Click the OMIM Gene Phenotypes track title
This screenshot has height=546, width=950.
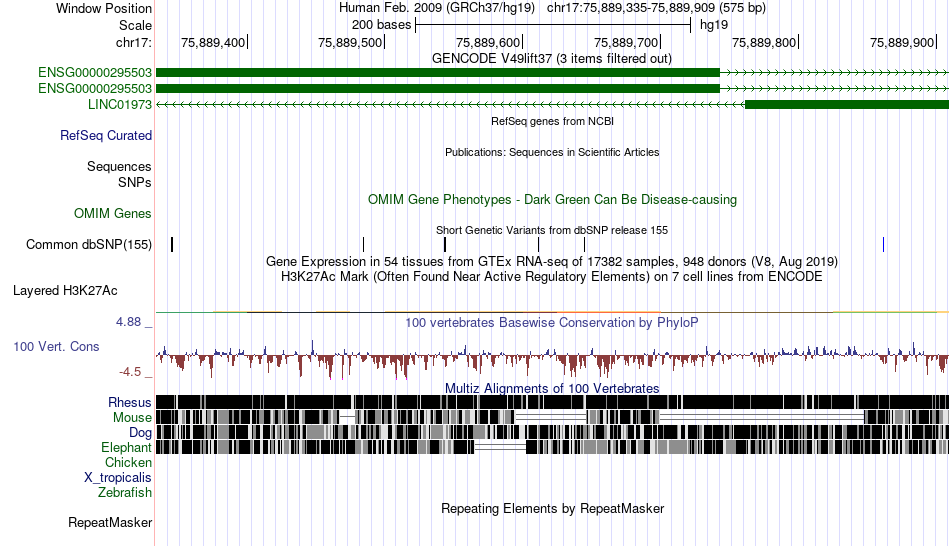[553, 199]
